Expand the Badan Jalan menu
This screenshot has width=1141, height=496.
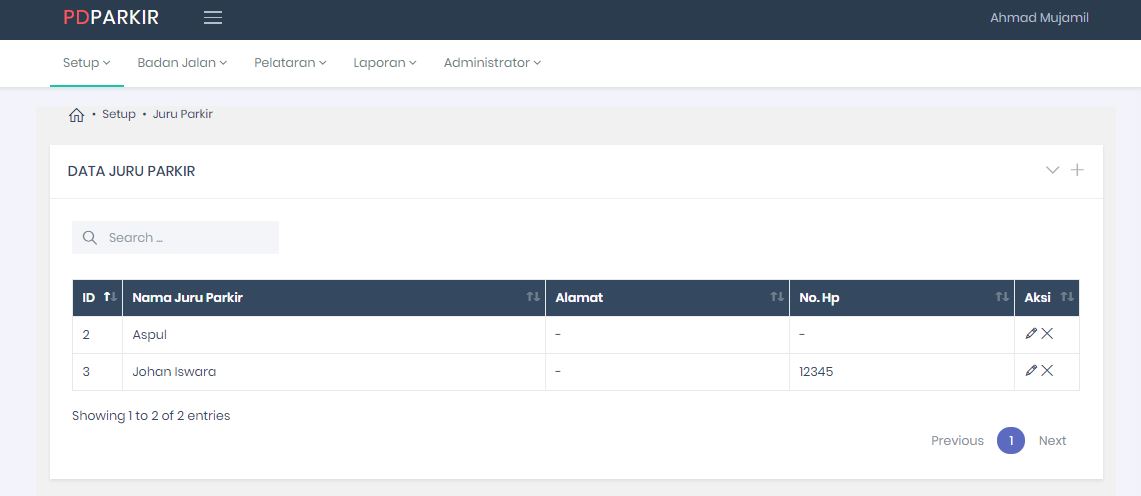coord(182,62)
